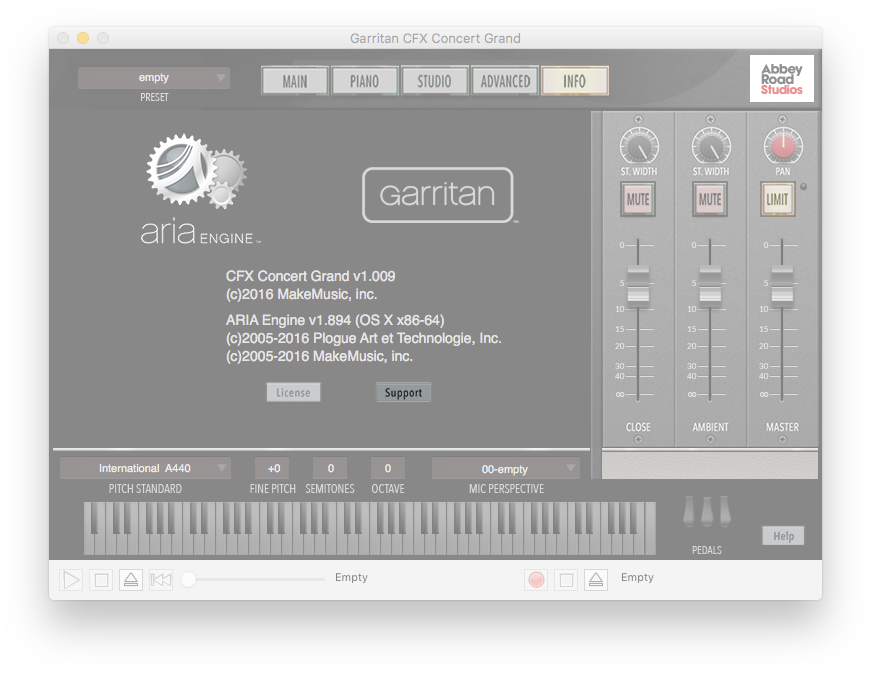Minimize the window with the yellow button

tap(83, 38)
